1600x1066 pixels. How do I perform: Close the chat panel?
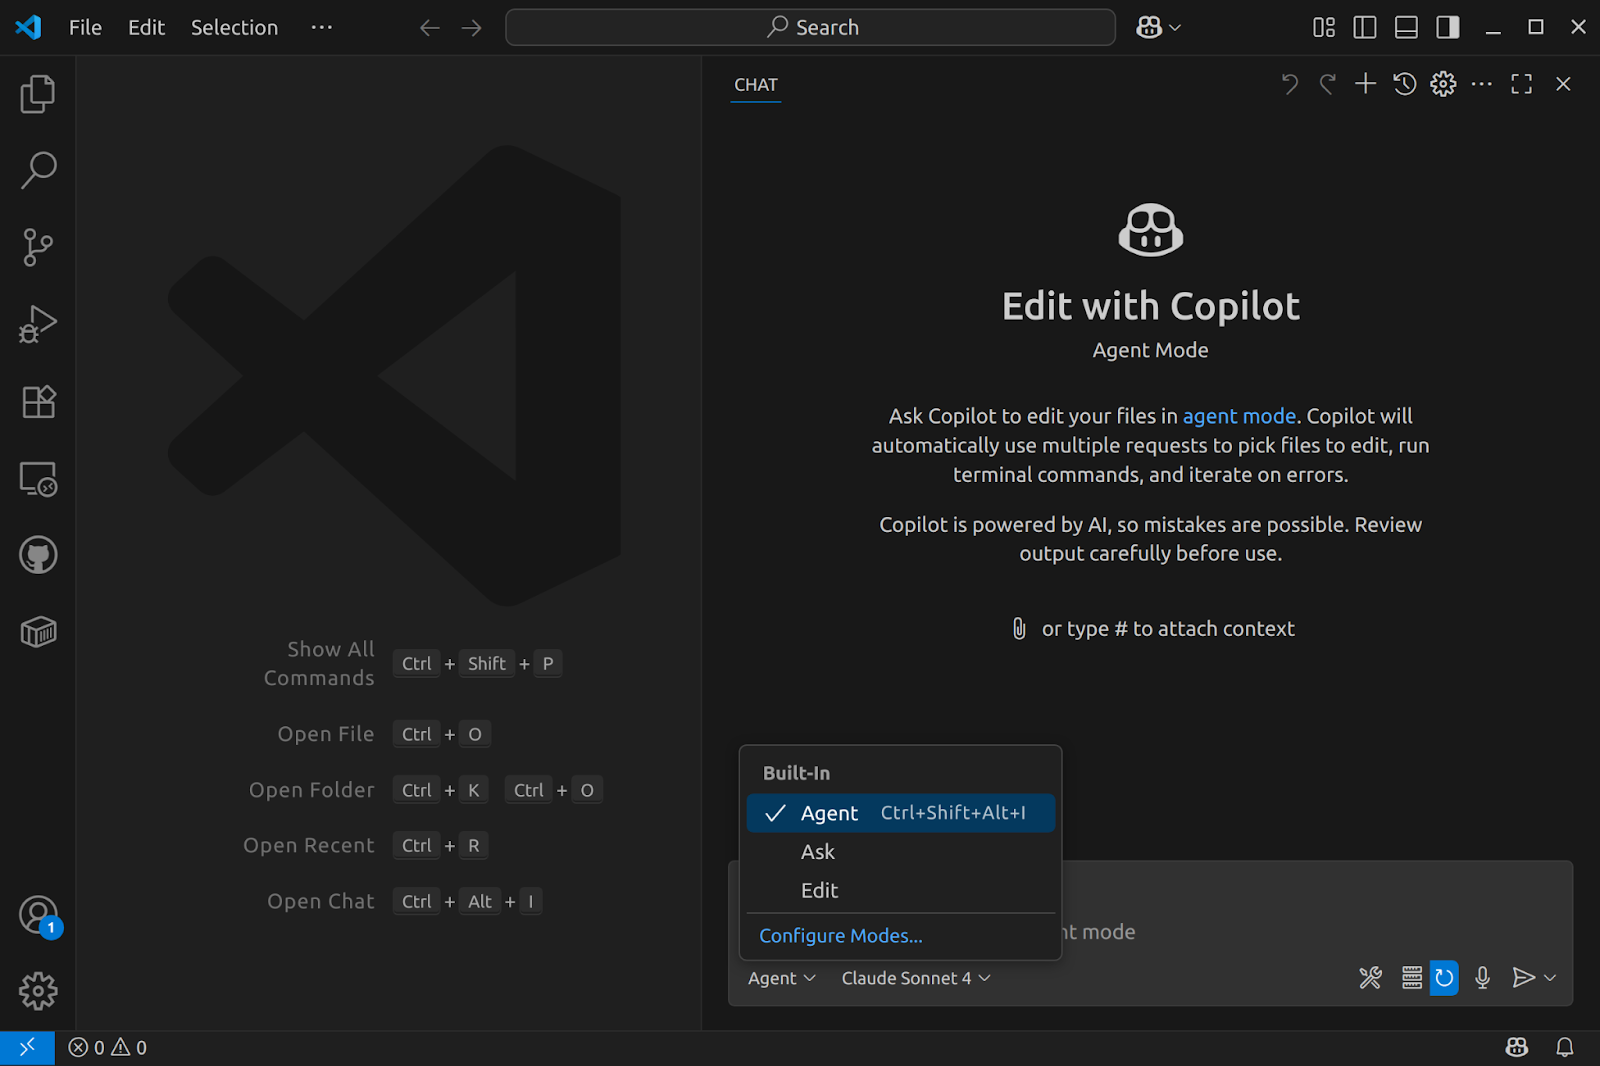pos(1564,84)
